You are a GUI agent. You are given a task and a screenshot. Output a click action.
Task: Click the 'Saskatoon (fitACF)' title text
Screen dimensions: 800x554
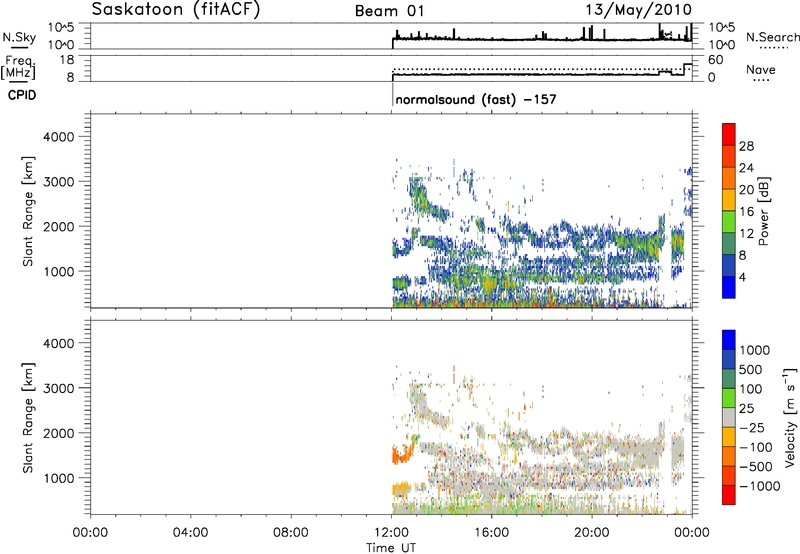(x=176, y=10)
